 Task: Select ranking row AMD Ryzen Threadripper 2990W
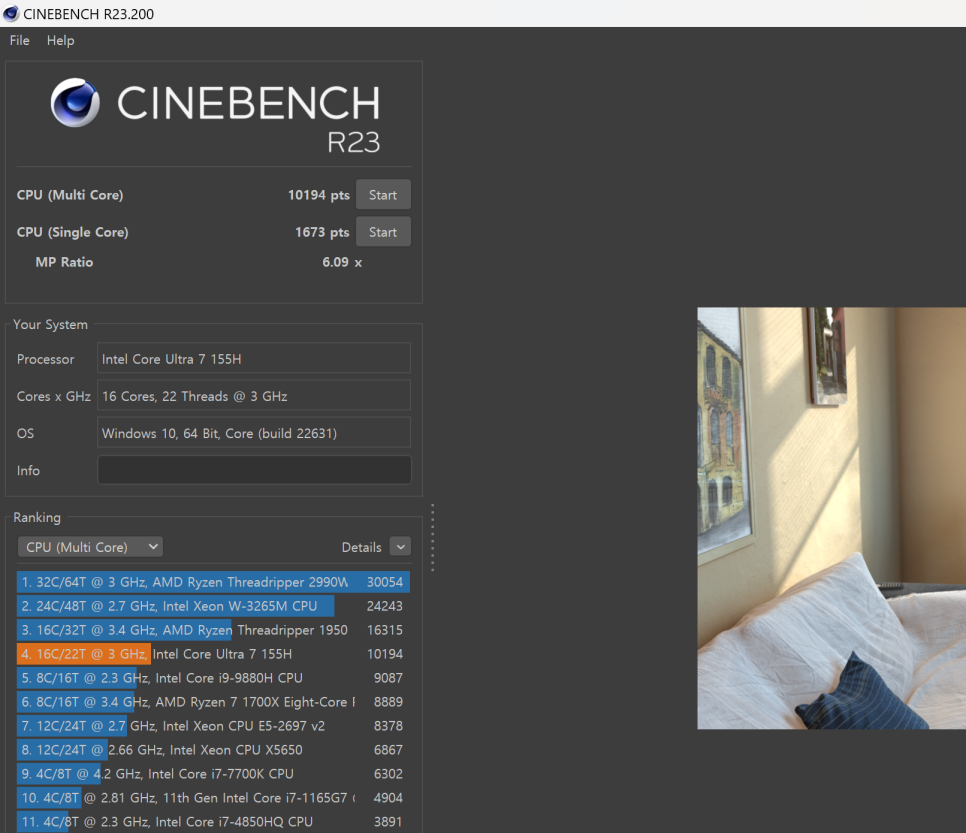[213, 582]
